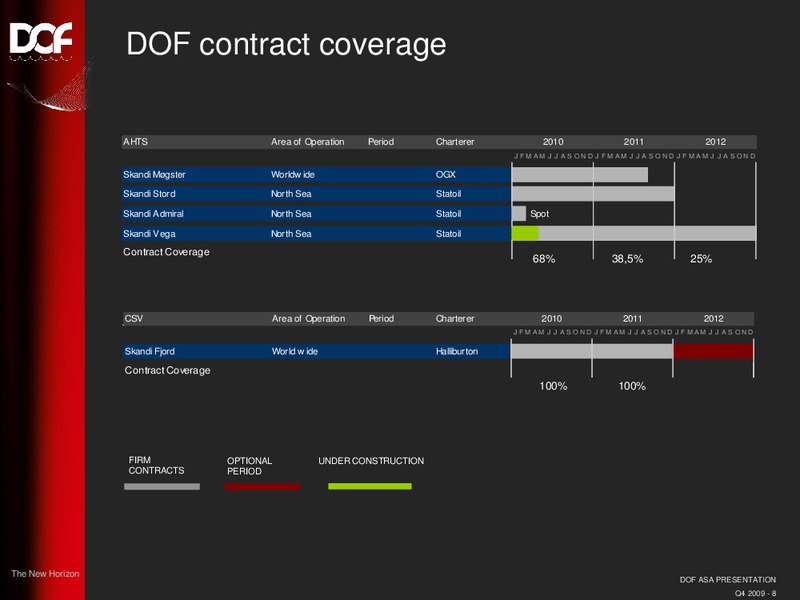
Task: Click the small grey bar for Skandi Admiral
Action: tap(519, 214)
